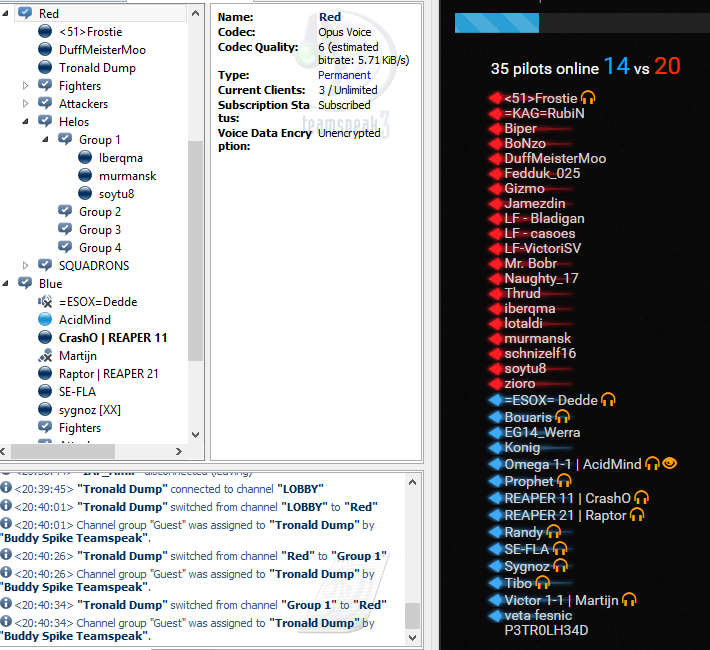The image size is (710, 650).
Task: Click the eye icon next to AcidMind
Action: (x=670, y=463)
